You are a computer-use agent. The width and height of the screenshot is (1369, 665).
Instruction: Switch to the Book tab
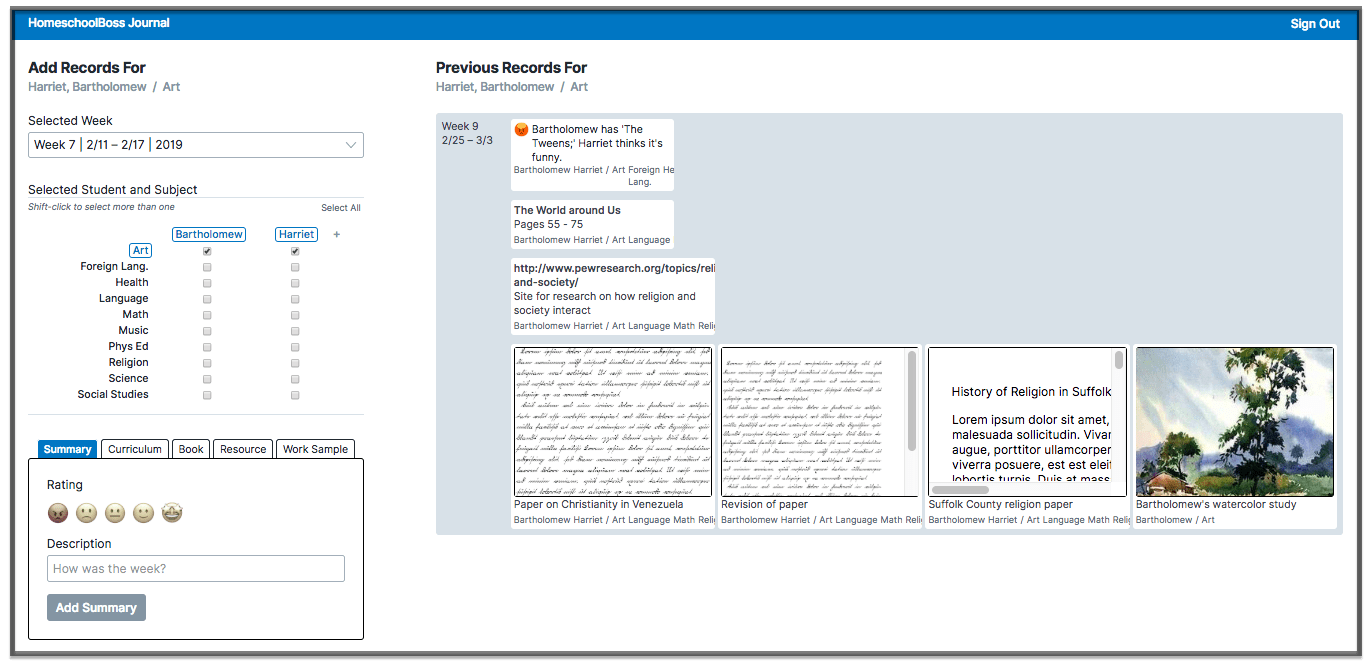pos(191,450)
